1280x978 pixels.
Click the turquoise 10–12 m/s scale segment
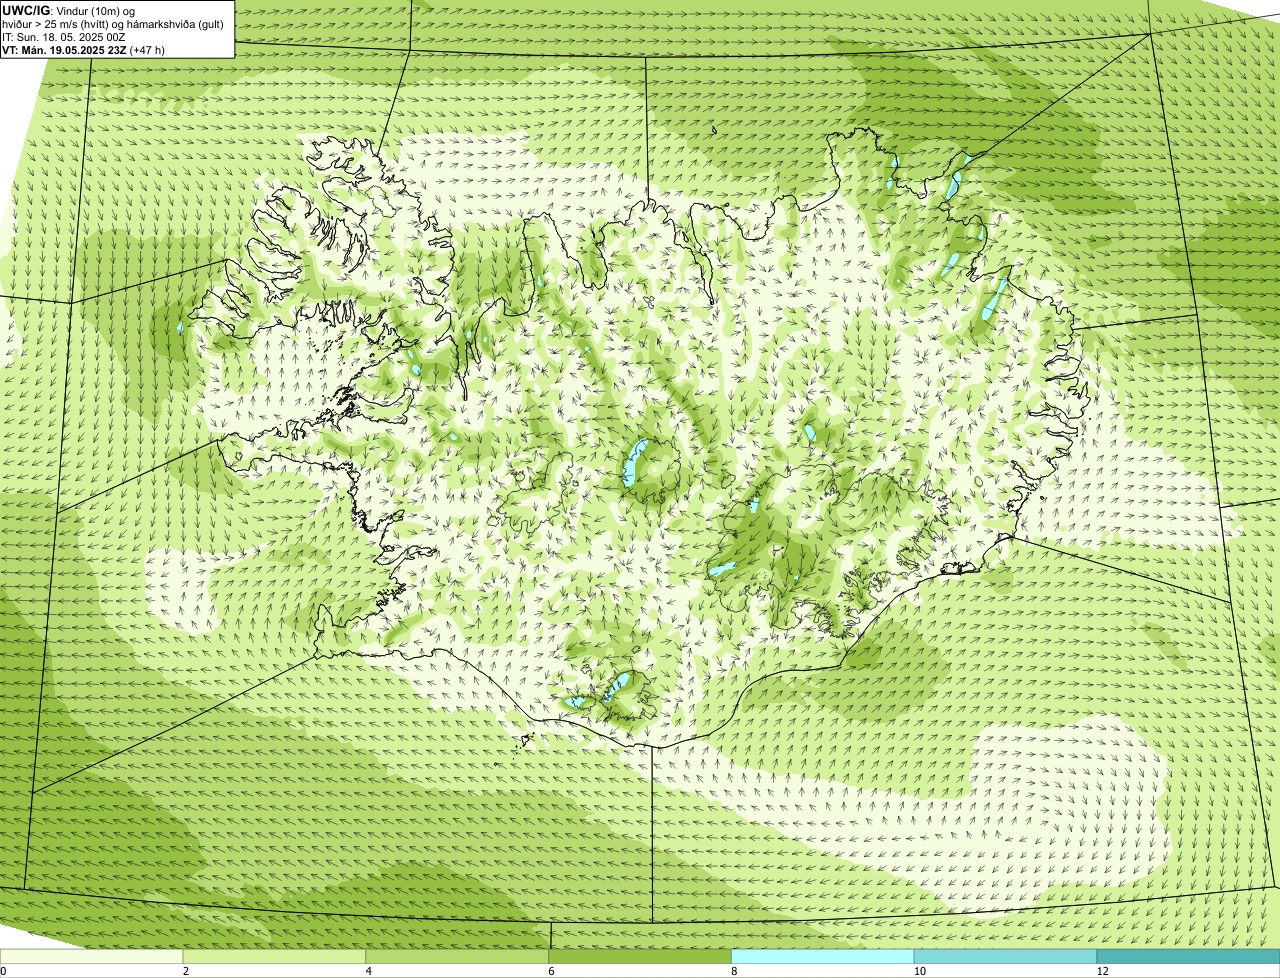coord(1007,957)
